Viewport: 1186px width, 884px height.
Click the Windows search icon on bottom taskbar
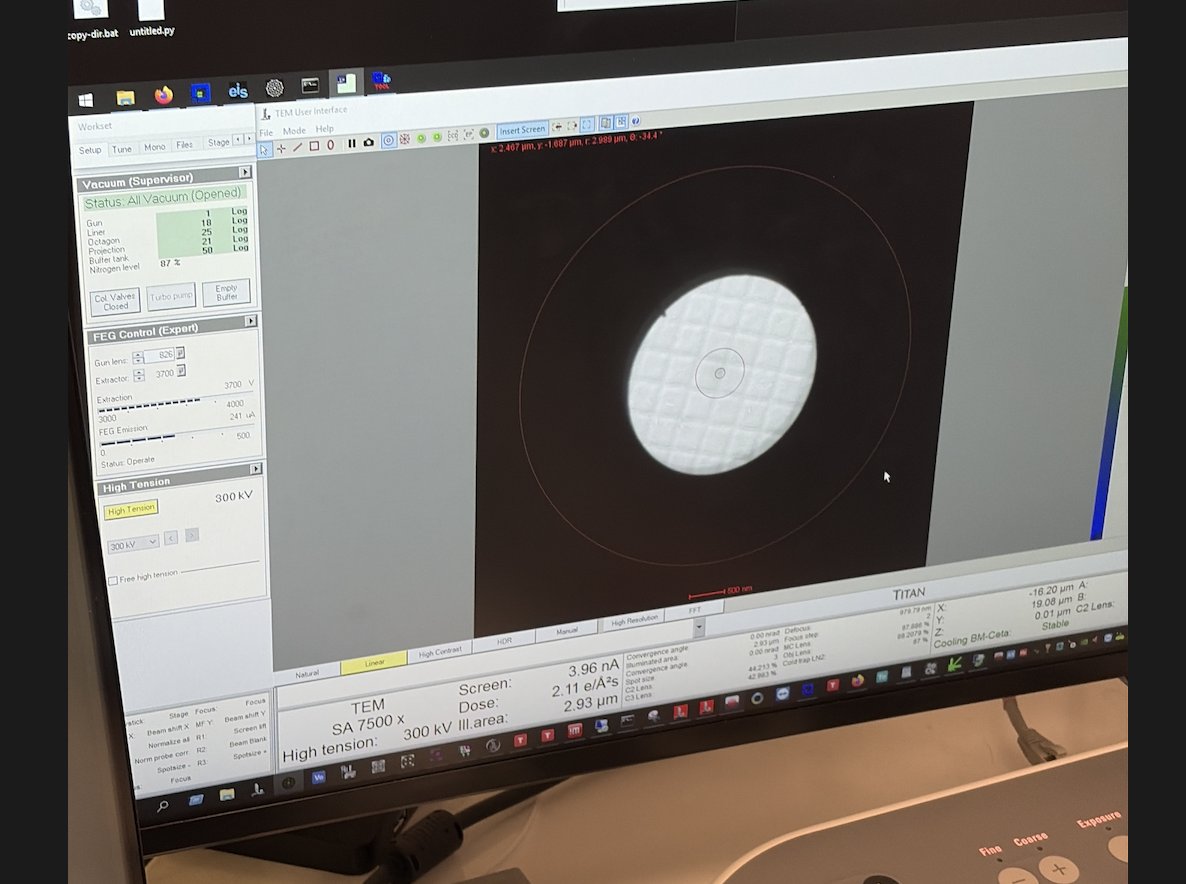tap(162, 806)
